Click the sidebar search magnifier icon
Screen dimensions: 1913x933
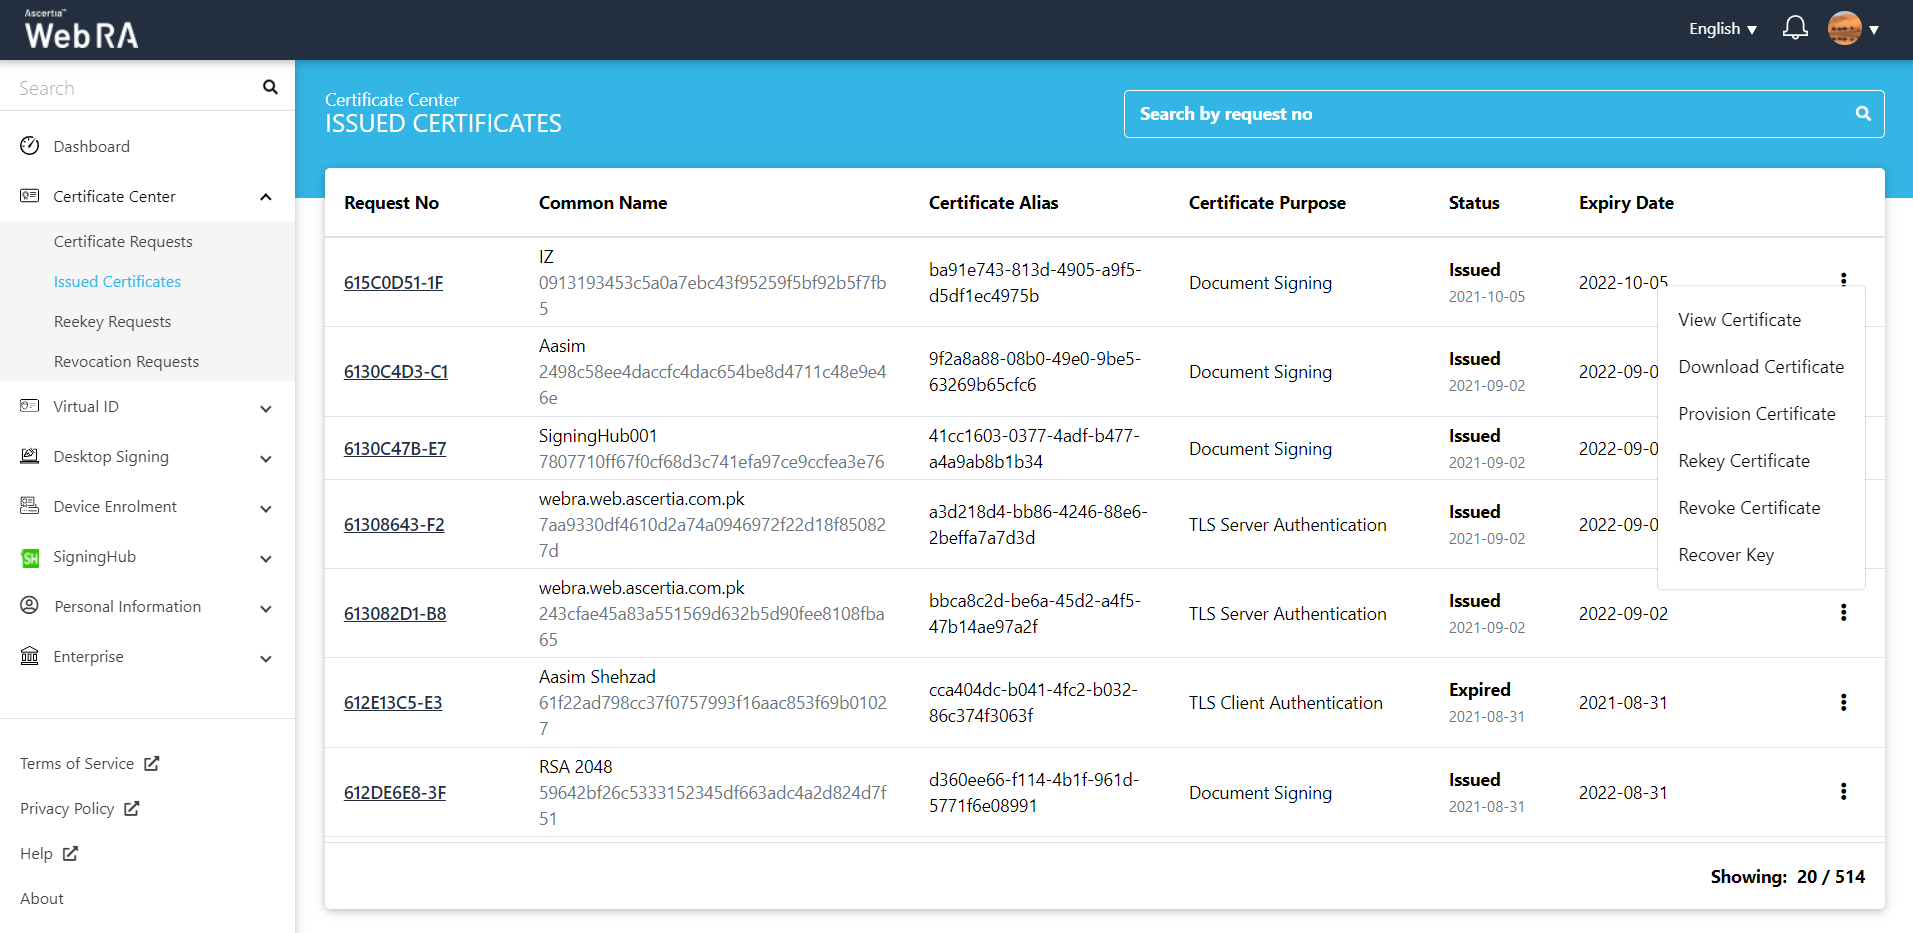click(x=270, y=87)
